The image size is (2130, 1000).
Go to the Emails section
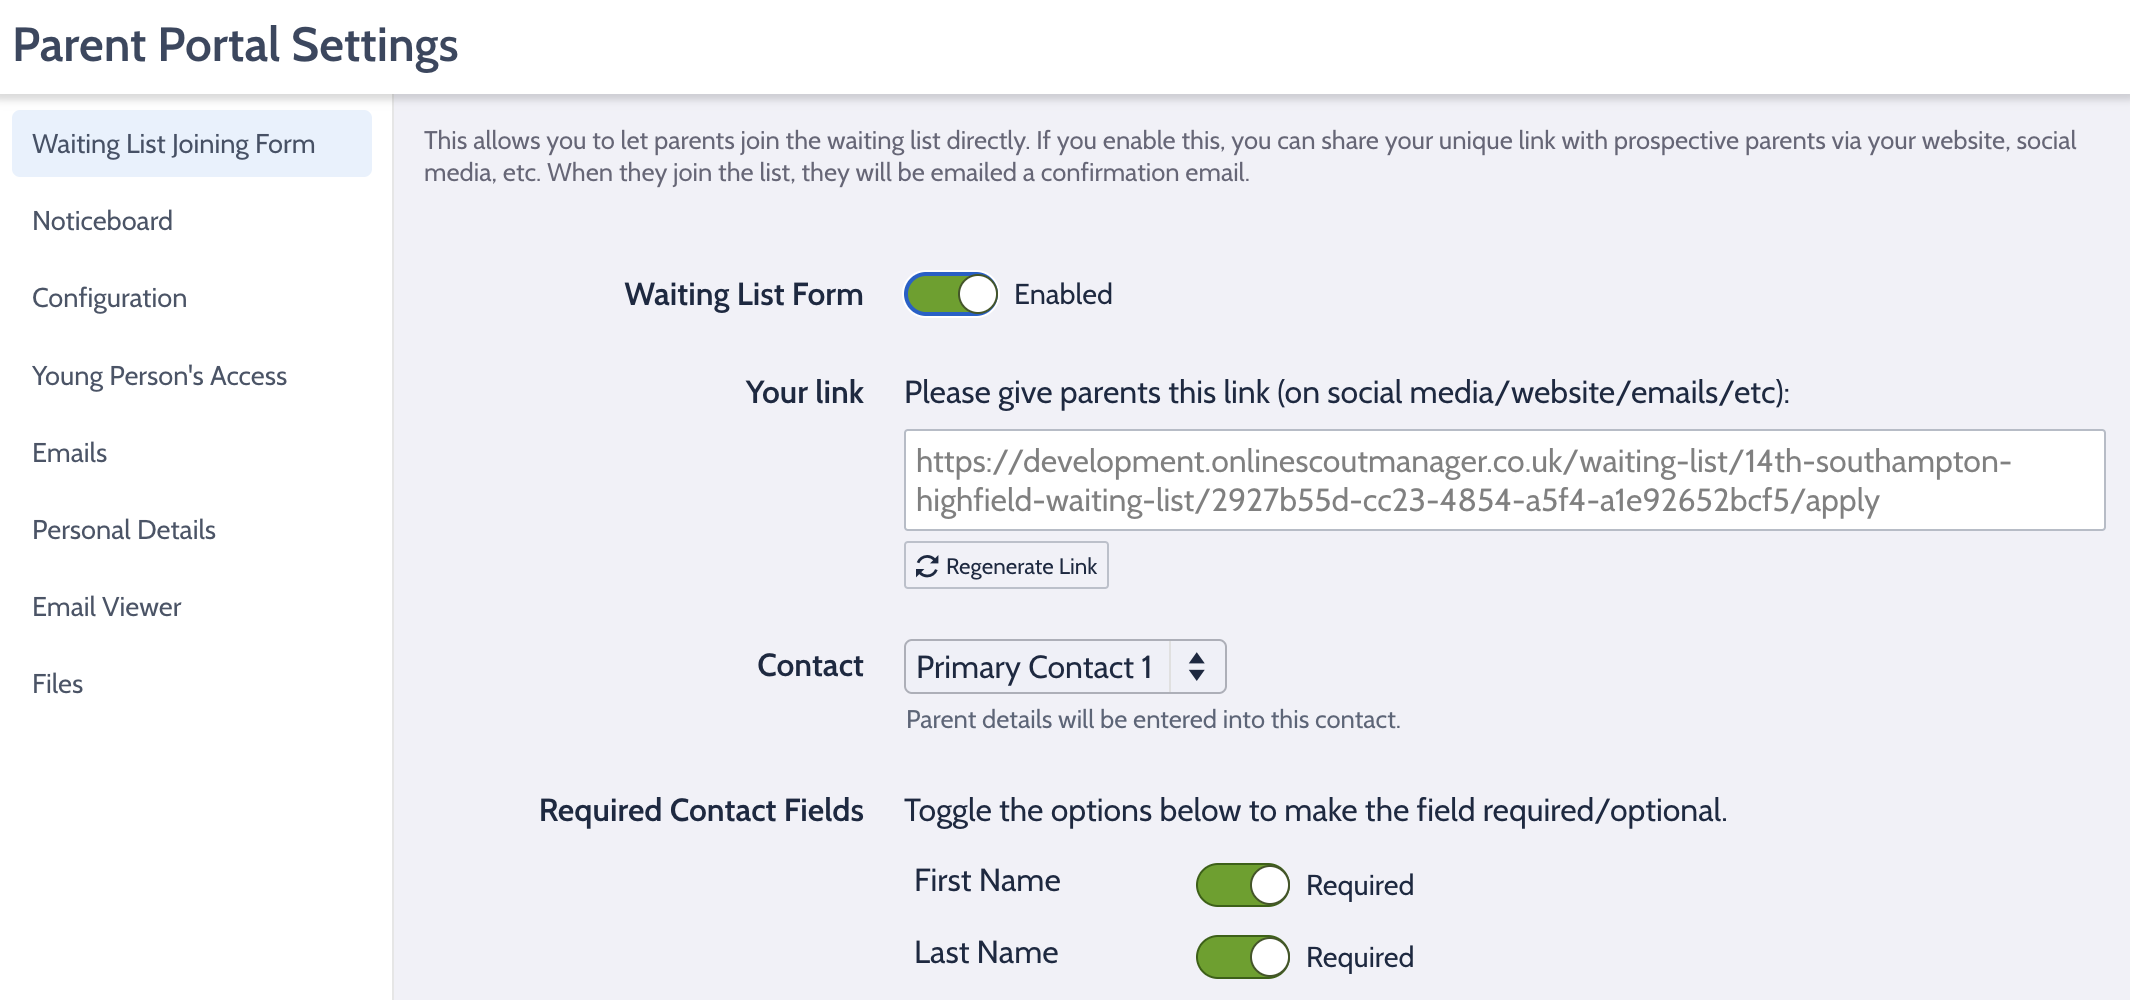pyautogui.click(x=69, y=452)
